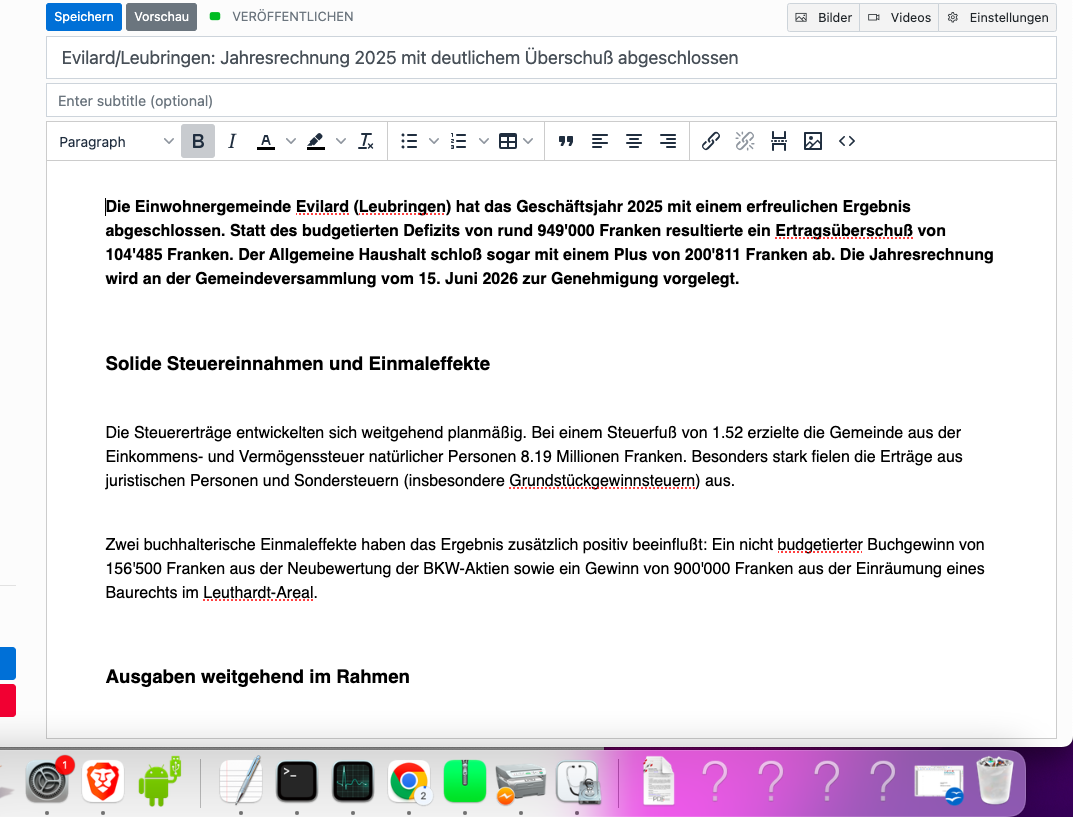Open Paragraph format dropdown
Image resolution: width=1073 pixels, height=817 pixels.
tap(116, 142)
